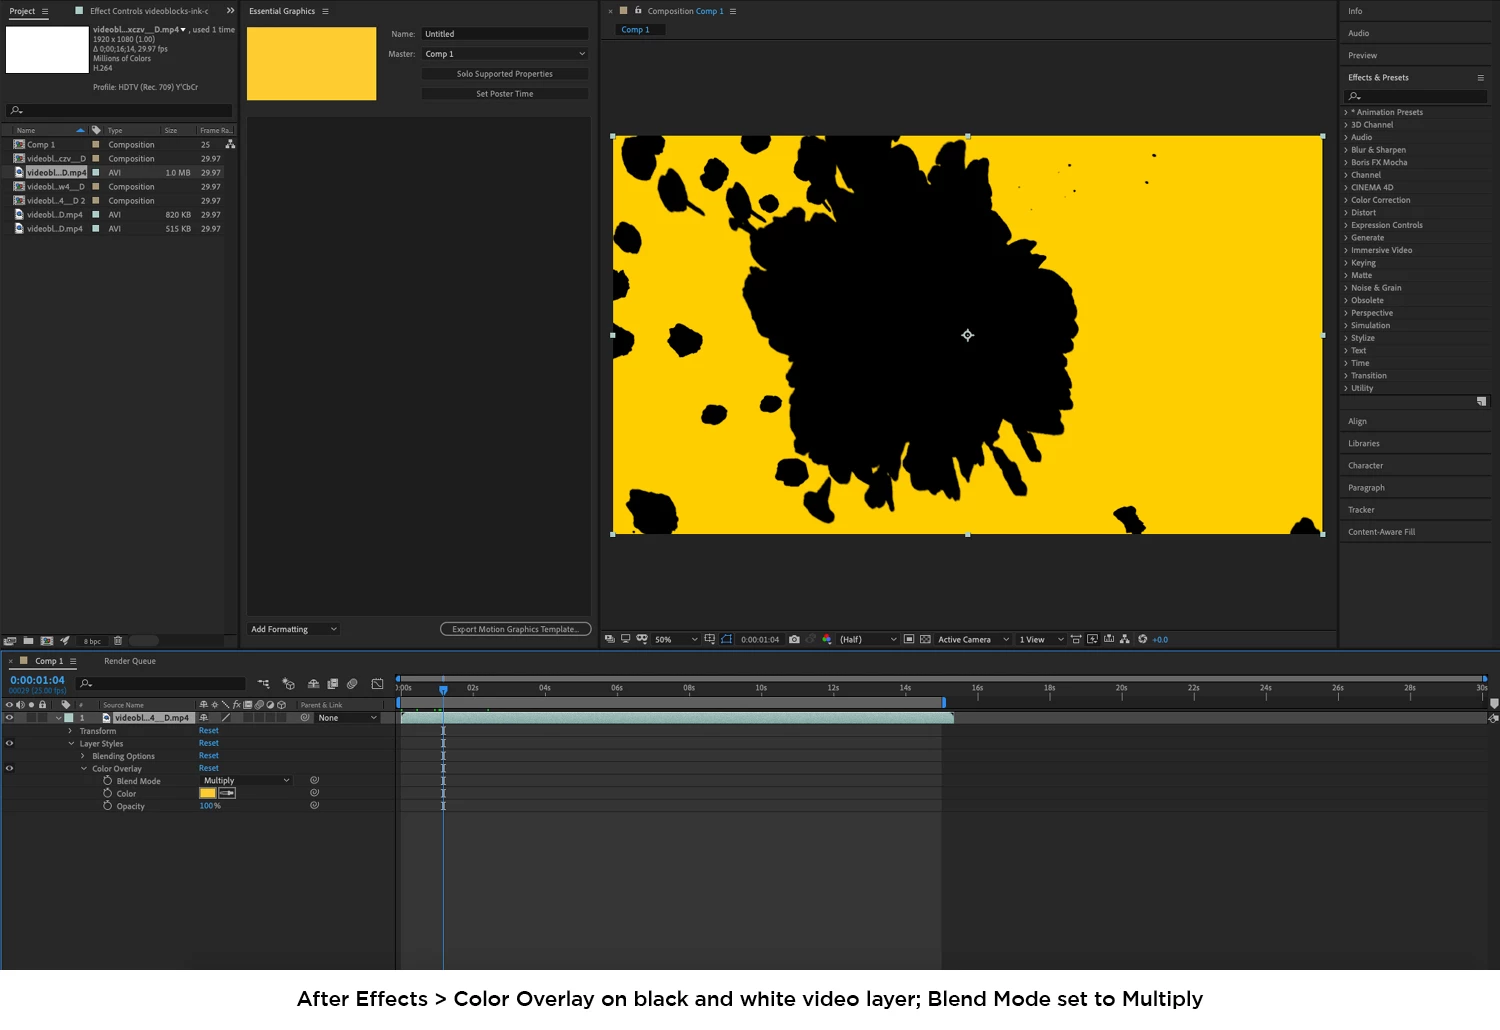The width and height of the screenshot is (1500, 1030).
Task: Open the Graph Editor icon
Action: click(x=377, y=684)
